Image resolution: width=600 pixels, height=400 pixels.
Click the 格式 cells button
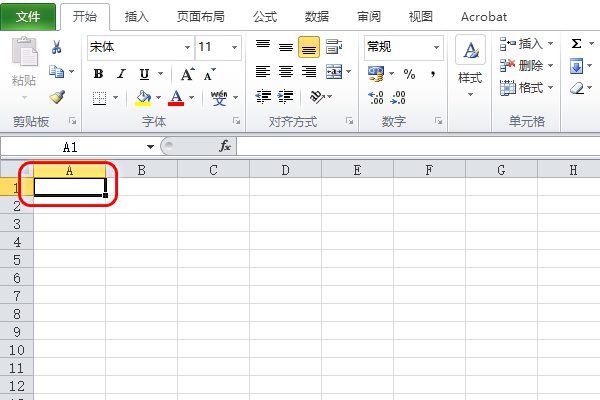526,88
